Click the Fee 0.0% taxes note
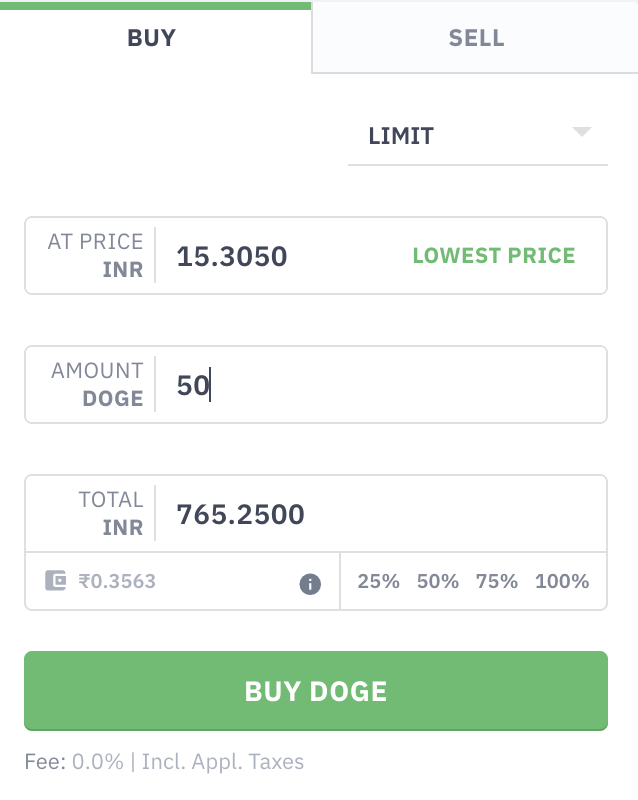Viewport: 638px width, 800px height. (x=164, y=762)
